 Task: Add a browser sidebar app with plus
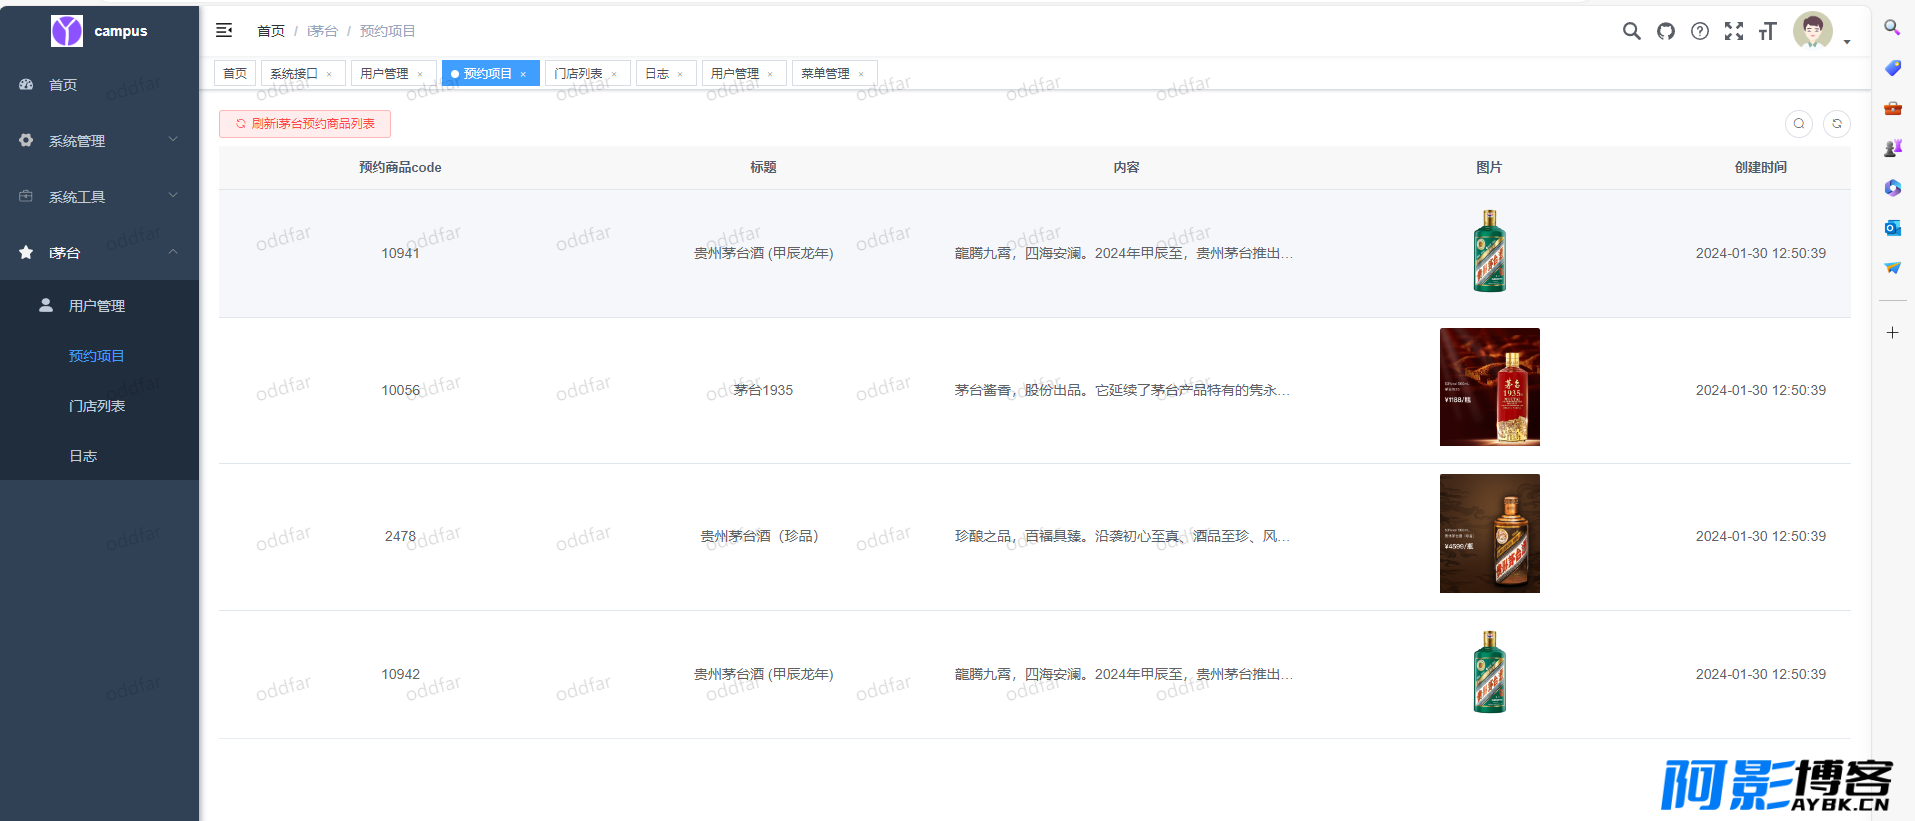tap(1892, 332)
